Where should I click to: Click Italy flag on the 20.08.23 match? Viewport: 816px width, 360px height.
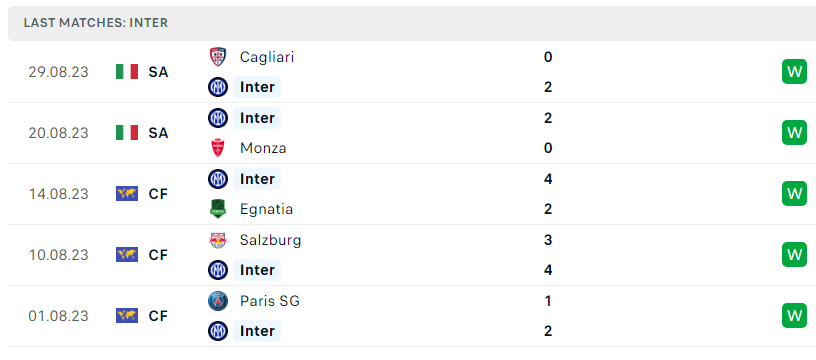point(127,133)
